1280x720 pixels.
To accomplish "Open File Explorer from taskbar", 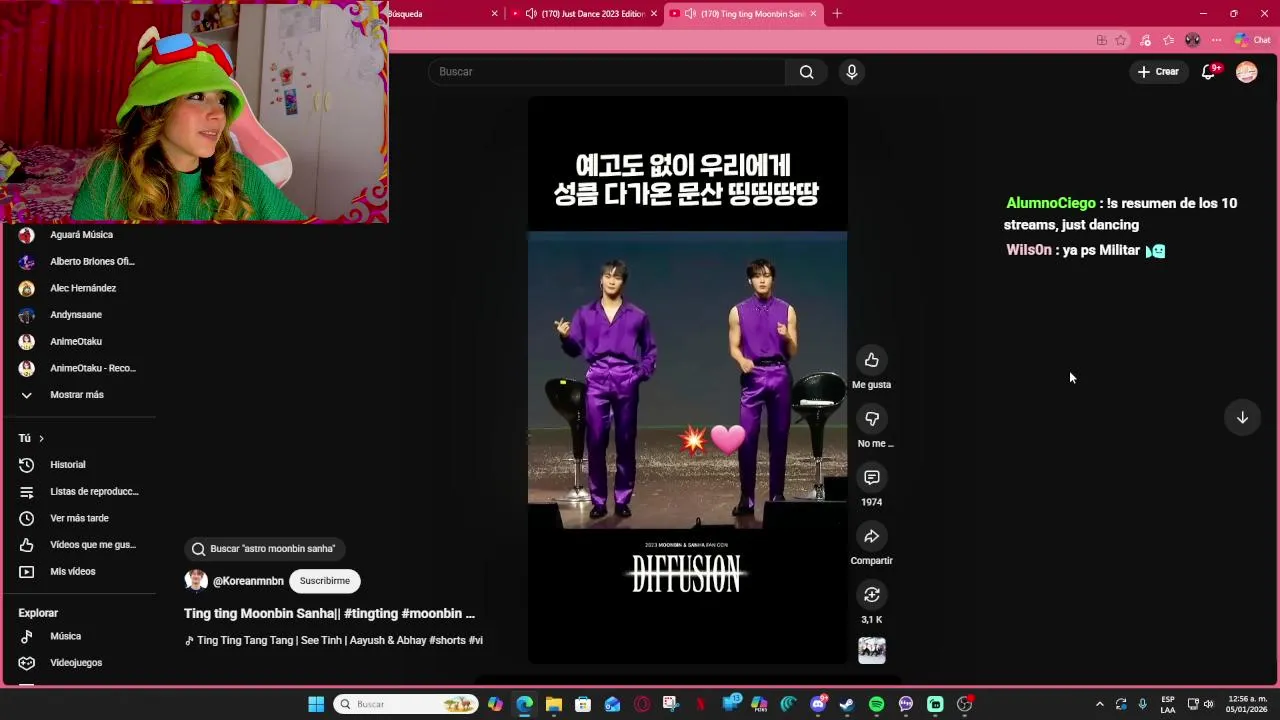I will [x=554, y=704].
